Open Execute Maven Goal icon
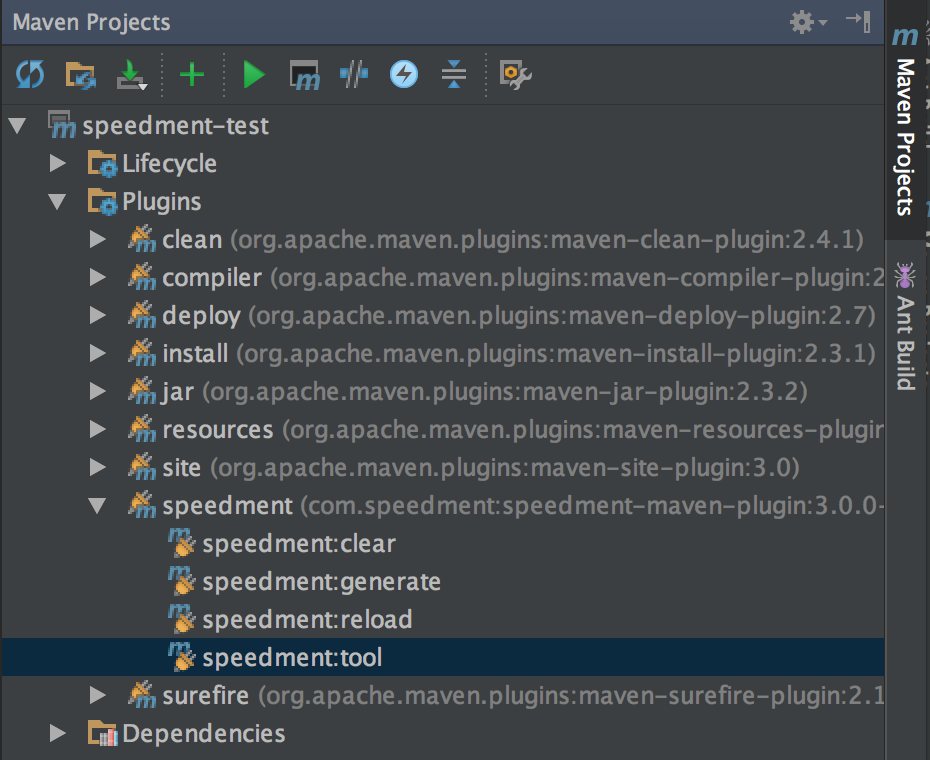 [304, 75]
